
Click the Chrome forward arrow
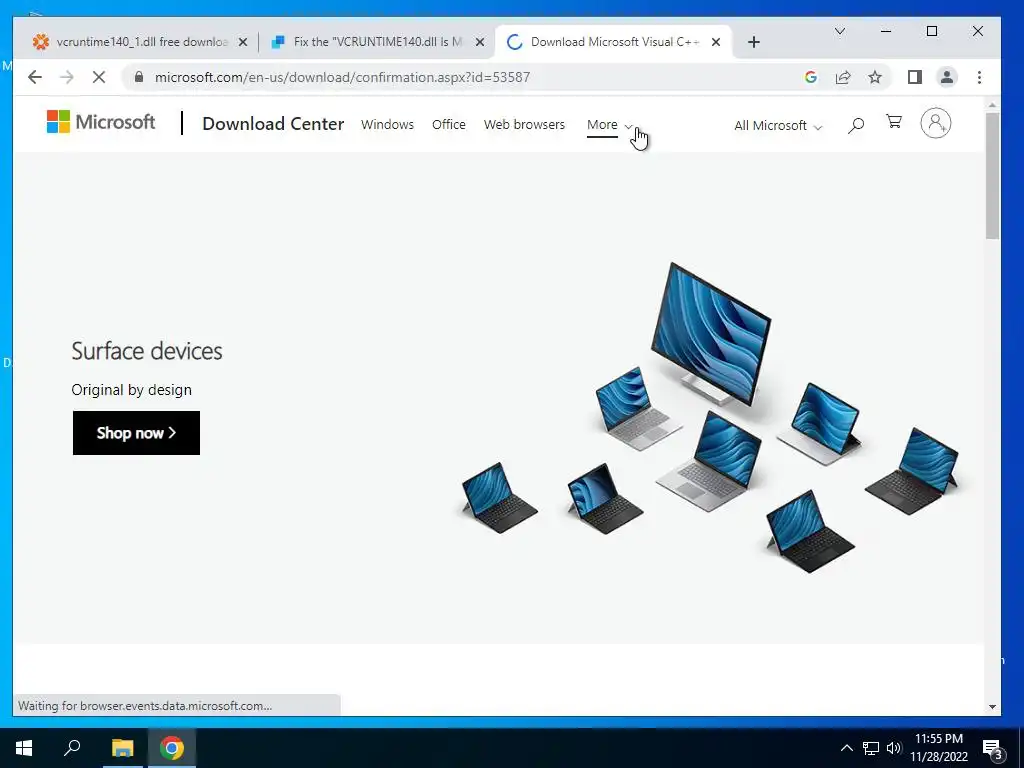coord(67,77)
